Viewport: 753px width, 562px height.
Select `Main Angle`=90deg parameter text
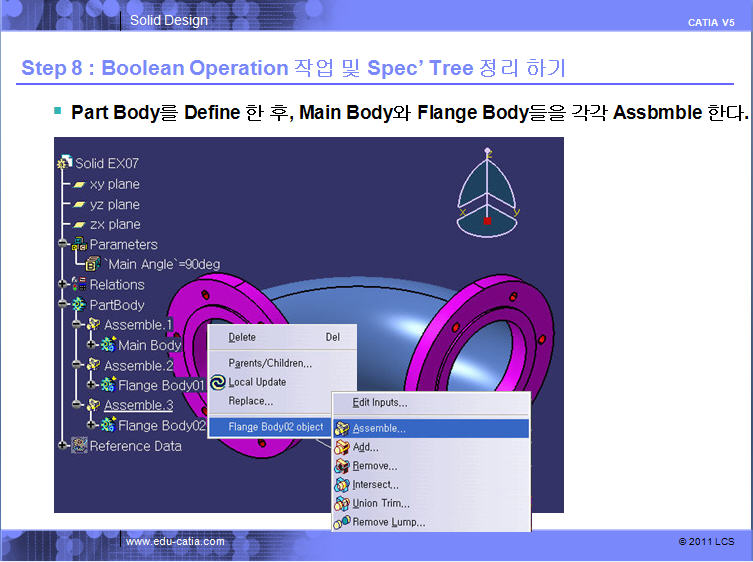point(163,264)
